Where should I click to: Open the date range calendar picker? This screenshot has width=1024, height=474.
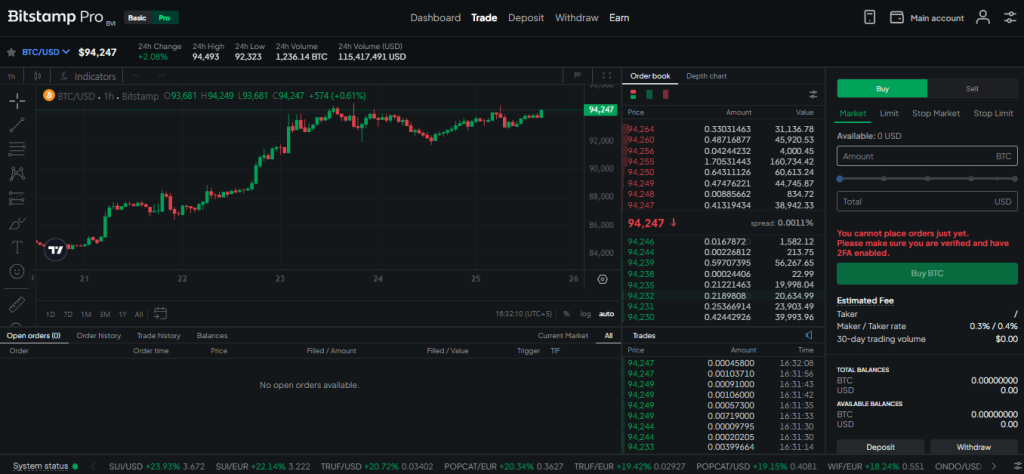[x=160, y=313]
